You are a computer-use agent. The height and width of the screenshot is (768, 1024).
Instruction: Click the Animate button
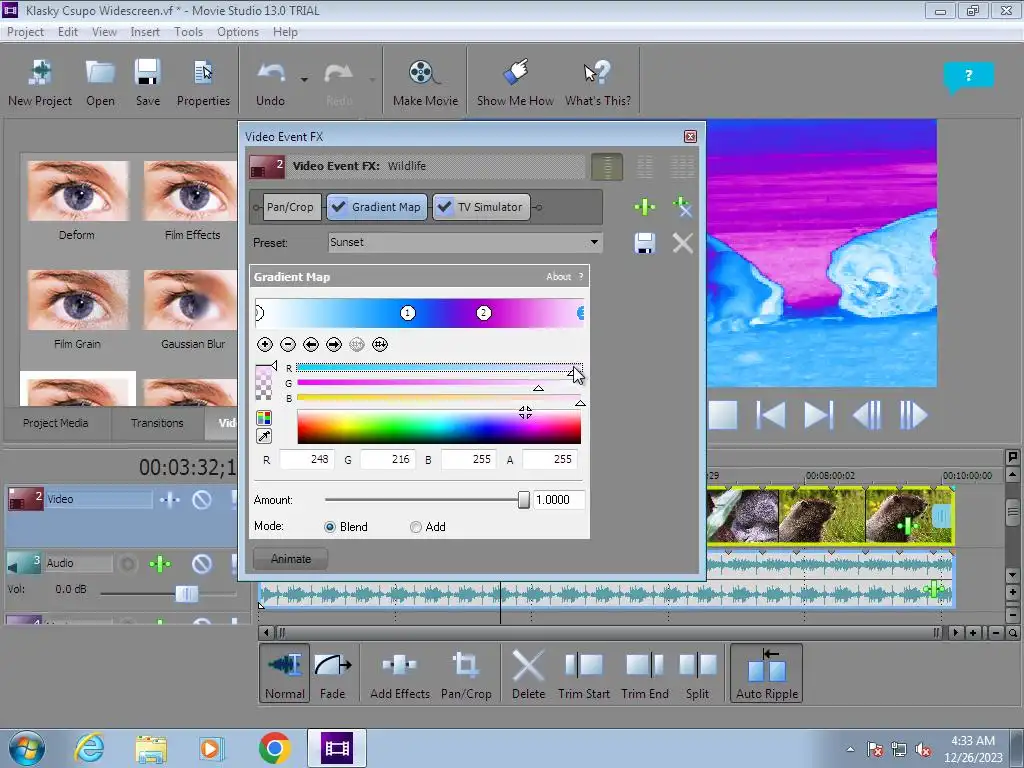point(291,559)
